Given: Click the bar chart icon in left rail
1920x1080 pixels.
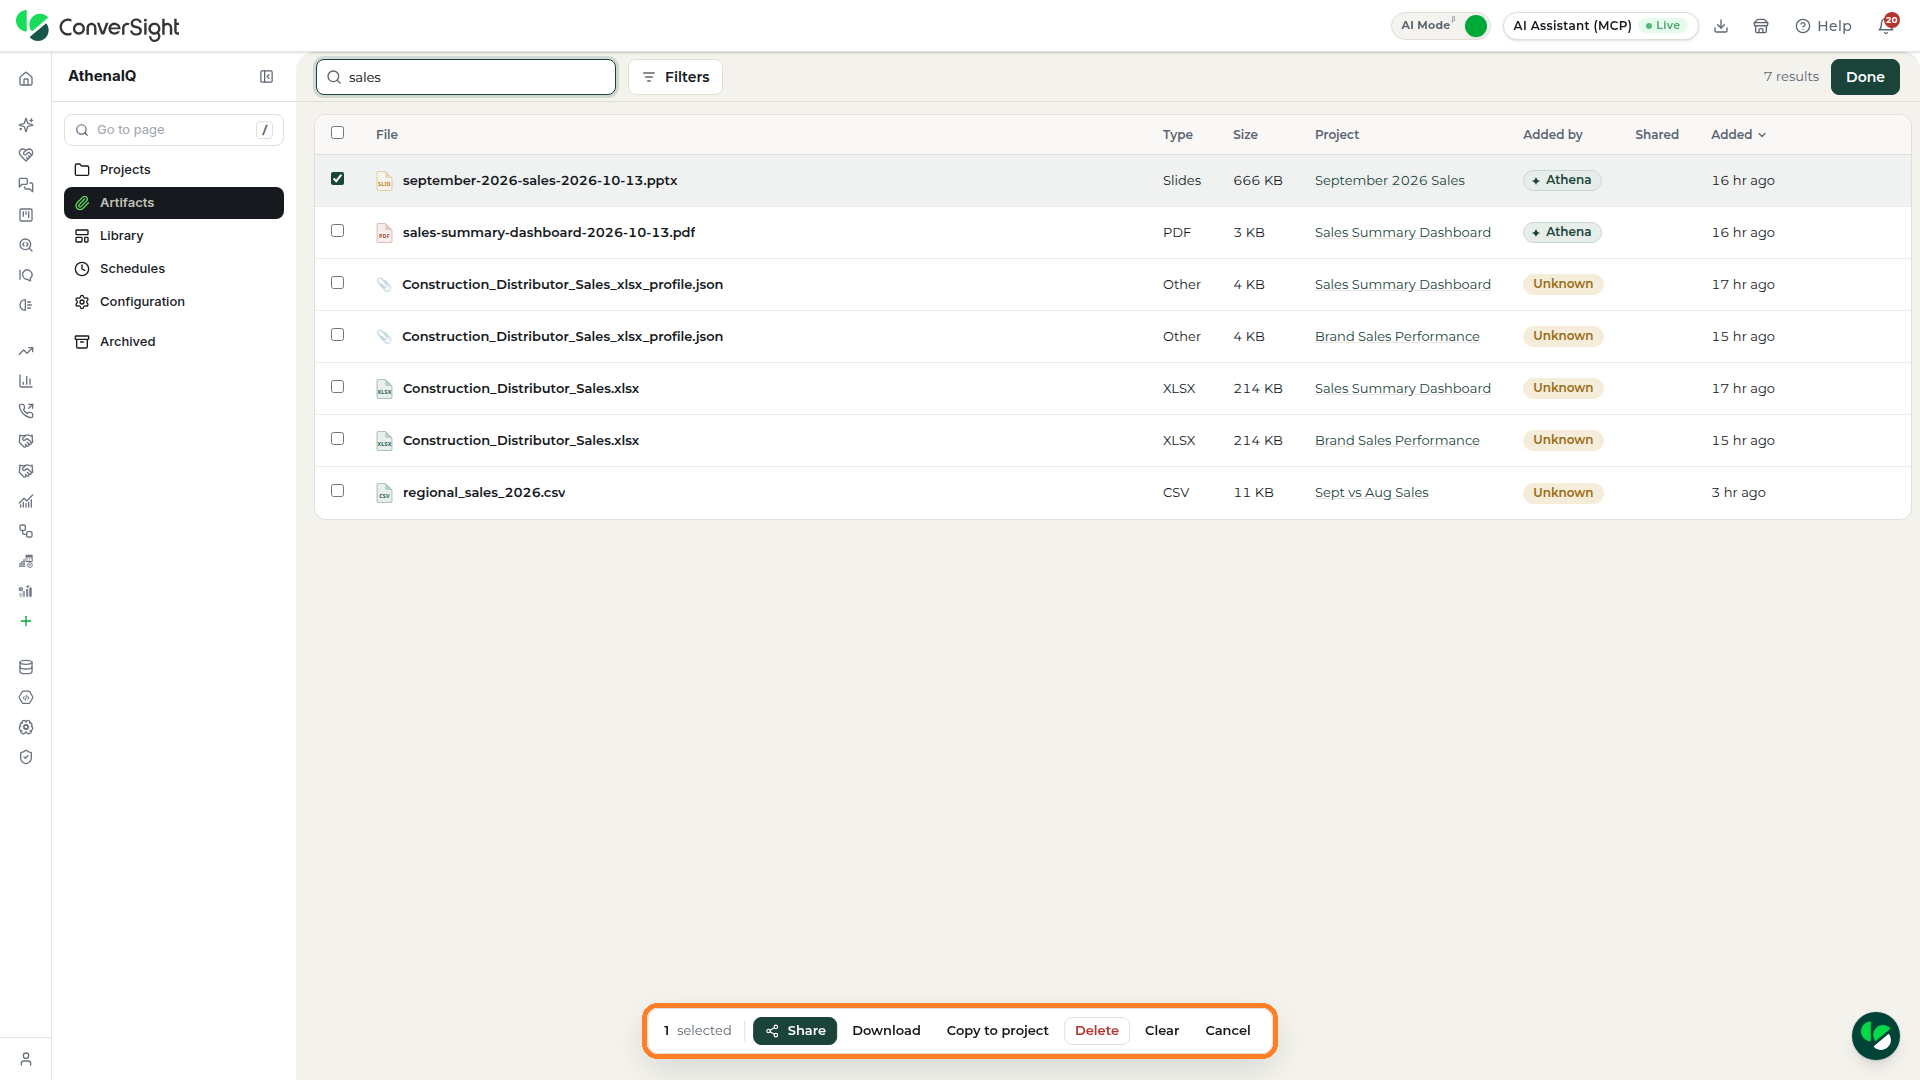Looking at the screenshot, I should [26, 381].
